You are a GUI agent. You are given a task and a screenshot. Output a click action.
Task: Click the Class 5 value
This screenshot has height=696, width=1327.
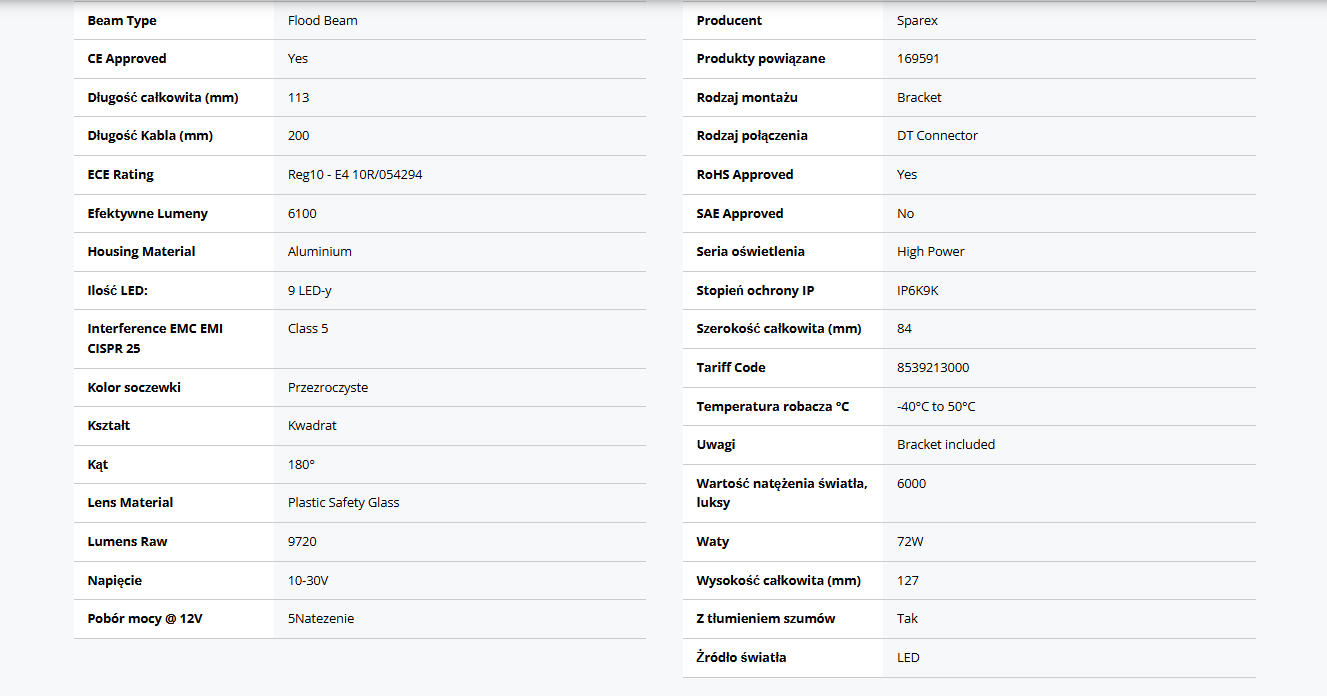[x=308, y=329]
